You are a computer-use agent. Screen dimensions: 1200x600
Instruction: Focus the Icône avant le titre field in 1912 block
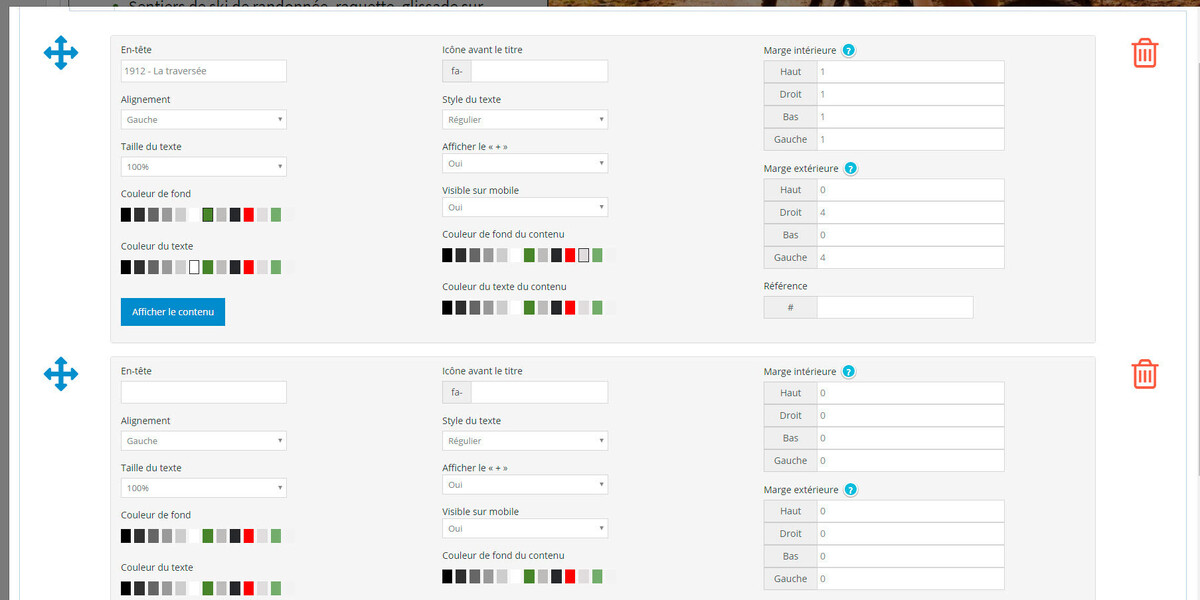(539, 71)
